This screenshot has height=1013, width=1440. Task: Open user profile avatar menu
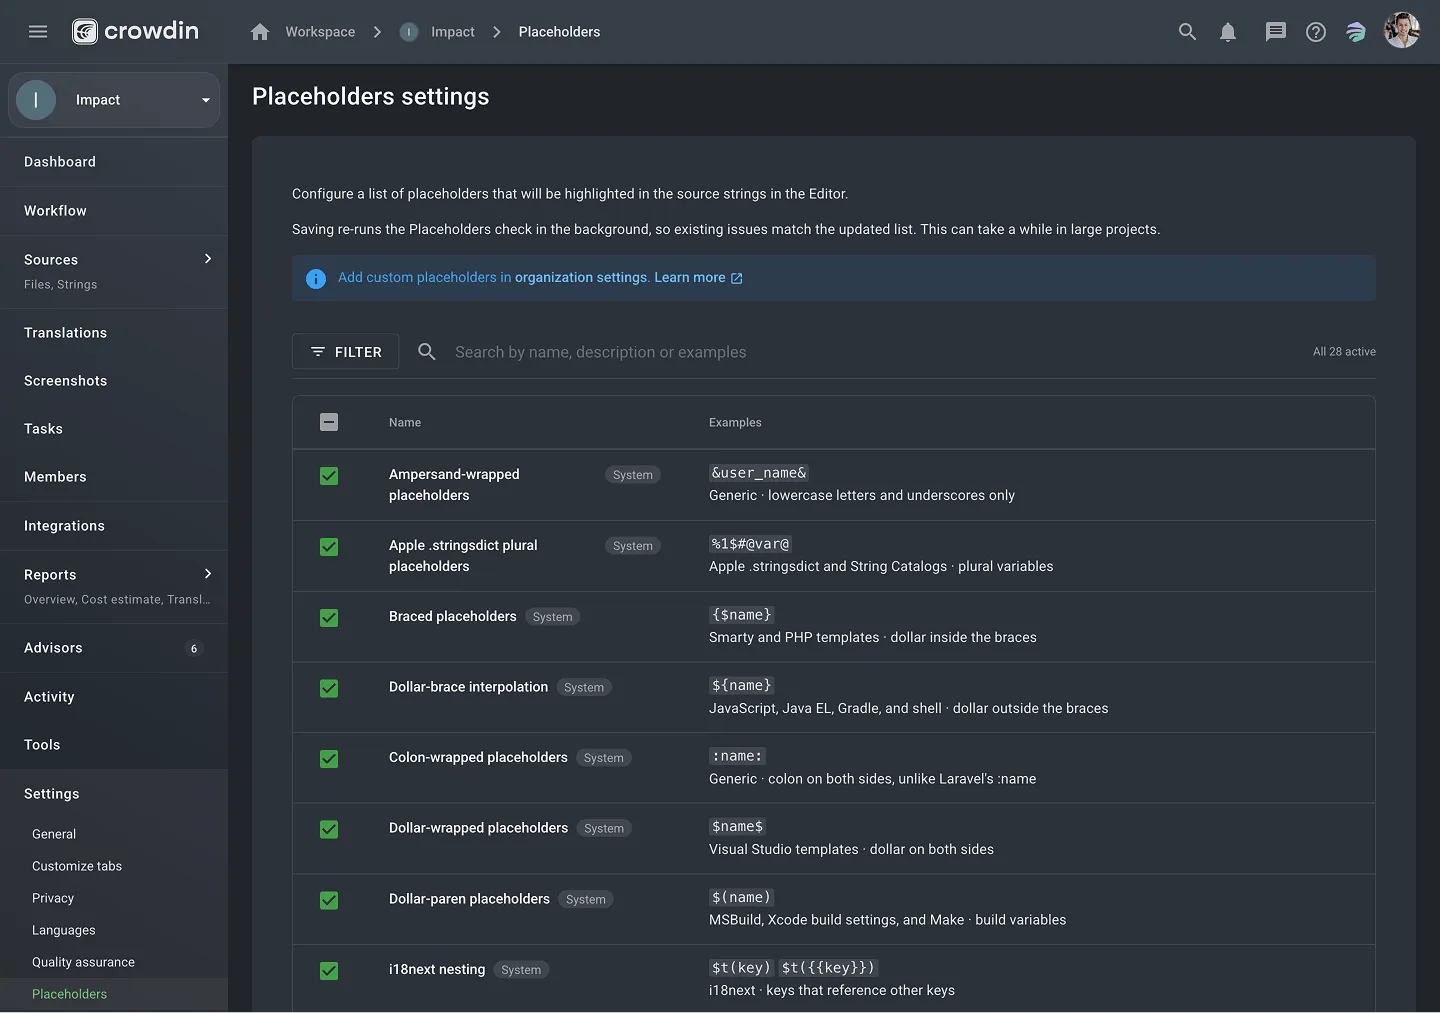click(x=1402, y=31)
